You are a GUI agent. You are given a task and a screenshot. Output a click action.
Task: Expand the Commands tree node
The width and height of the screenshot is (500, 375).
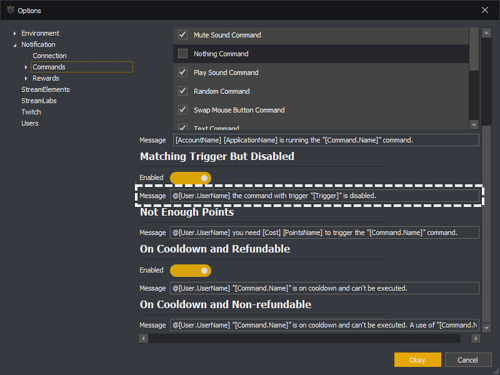coord(26,67)
